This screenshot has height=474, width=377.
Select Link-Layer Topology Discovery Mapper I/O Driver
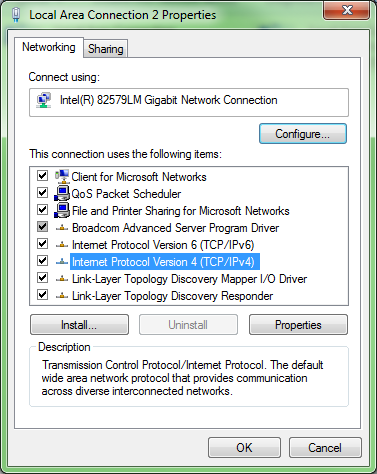tap(189, 279)
